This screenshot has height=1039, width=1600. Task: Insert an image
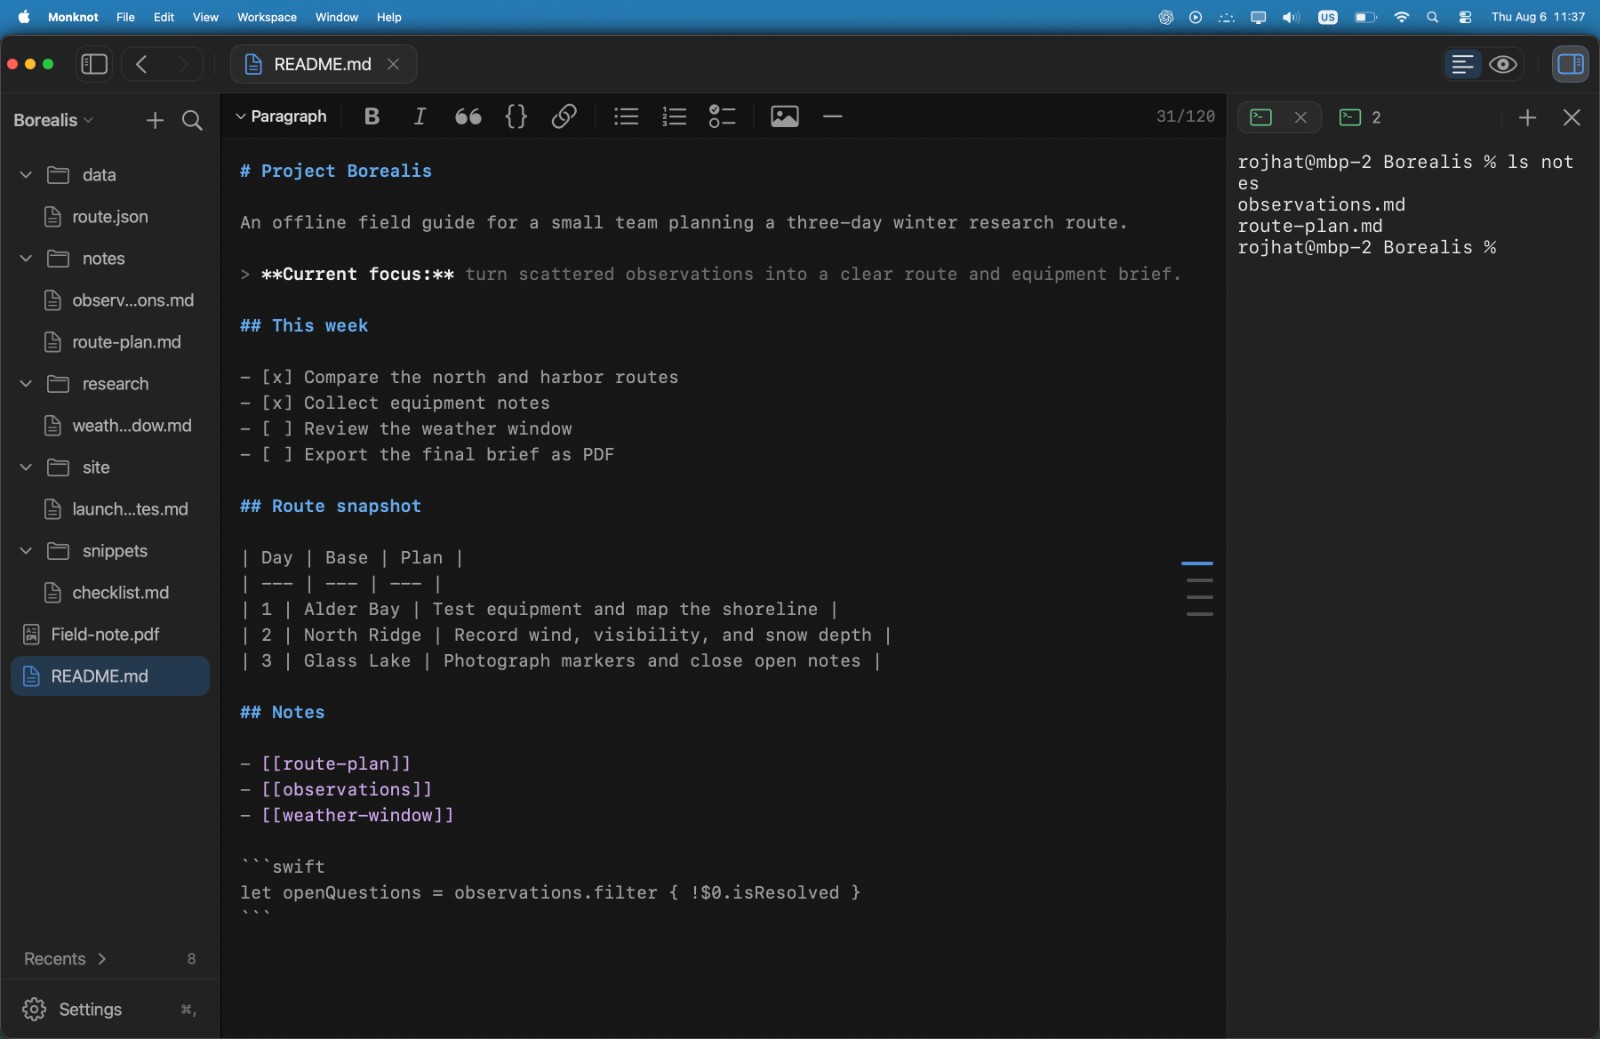(785, 116)
